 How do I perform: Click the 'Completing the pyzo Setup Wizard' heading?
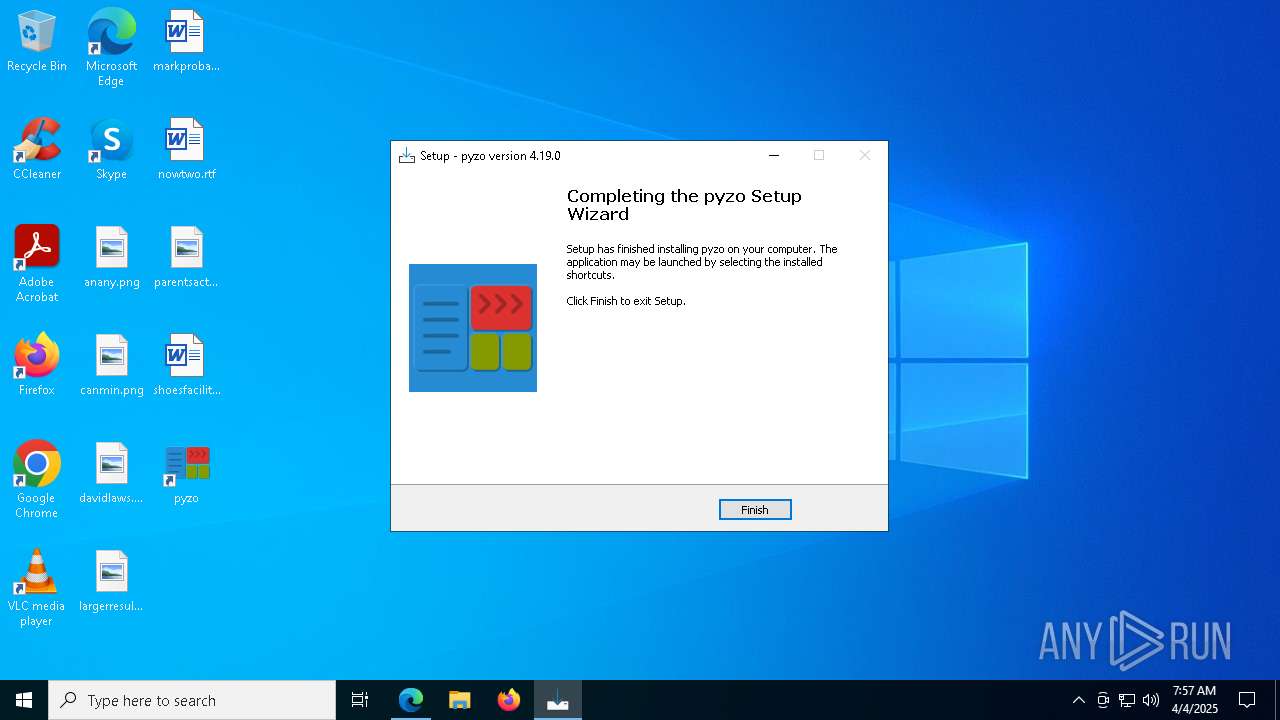pyautogui.click(x=684, y=205)
